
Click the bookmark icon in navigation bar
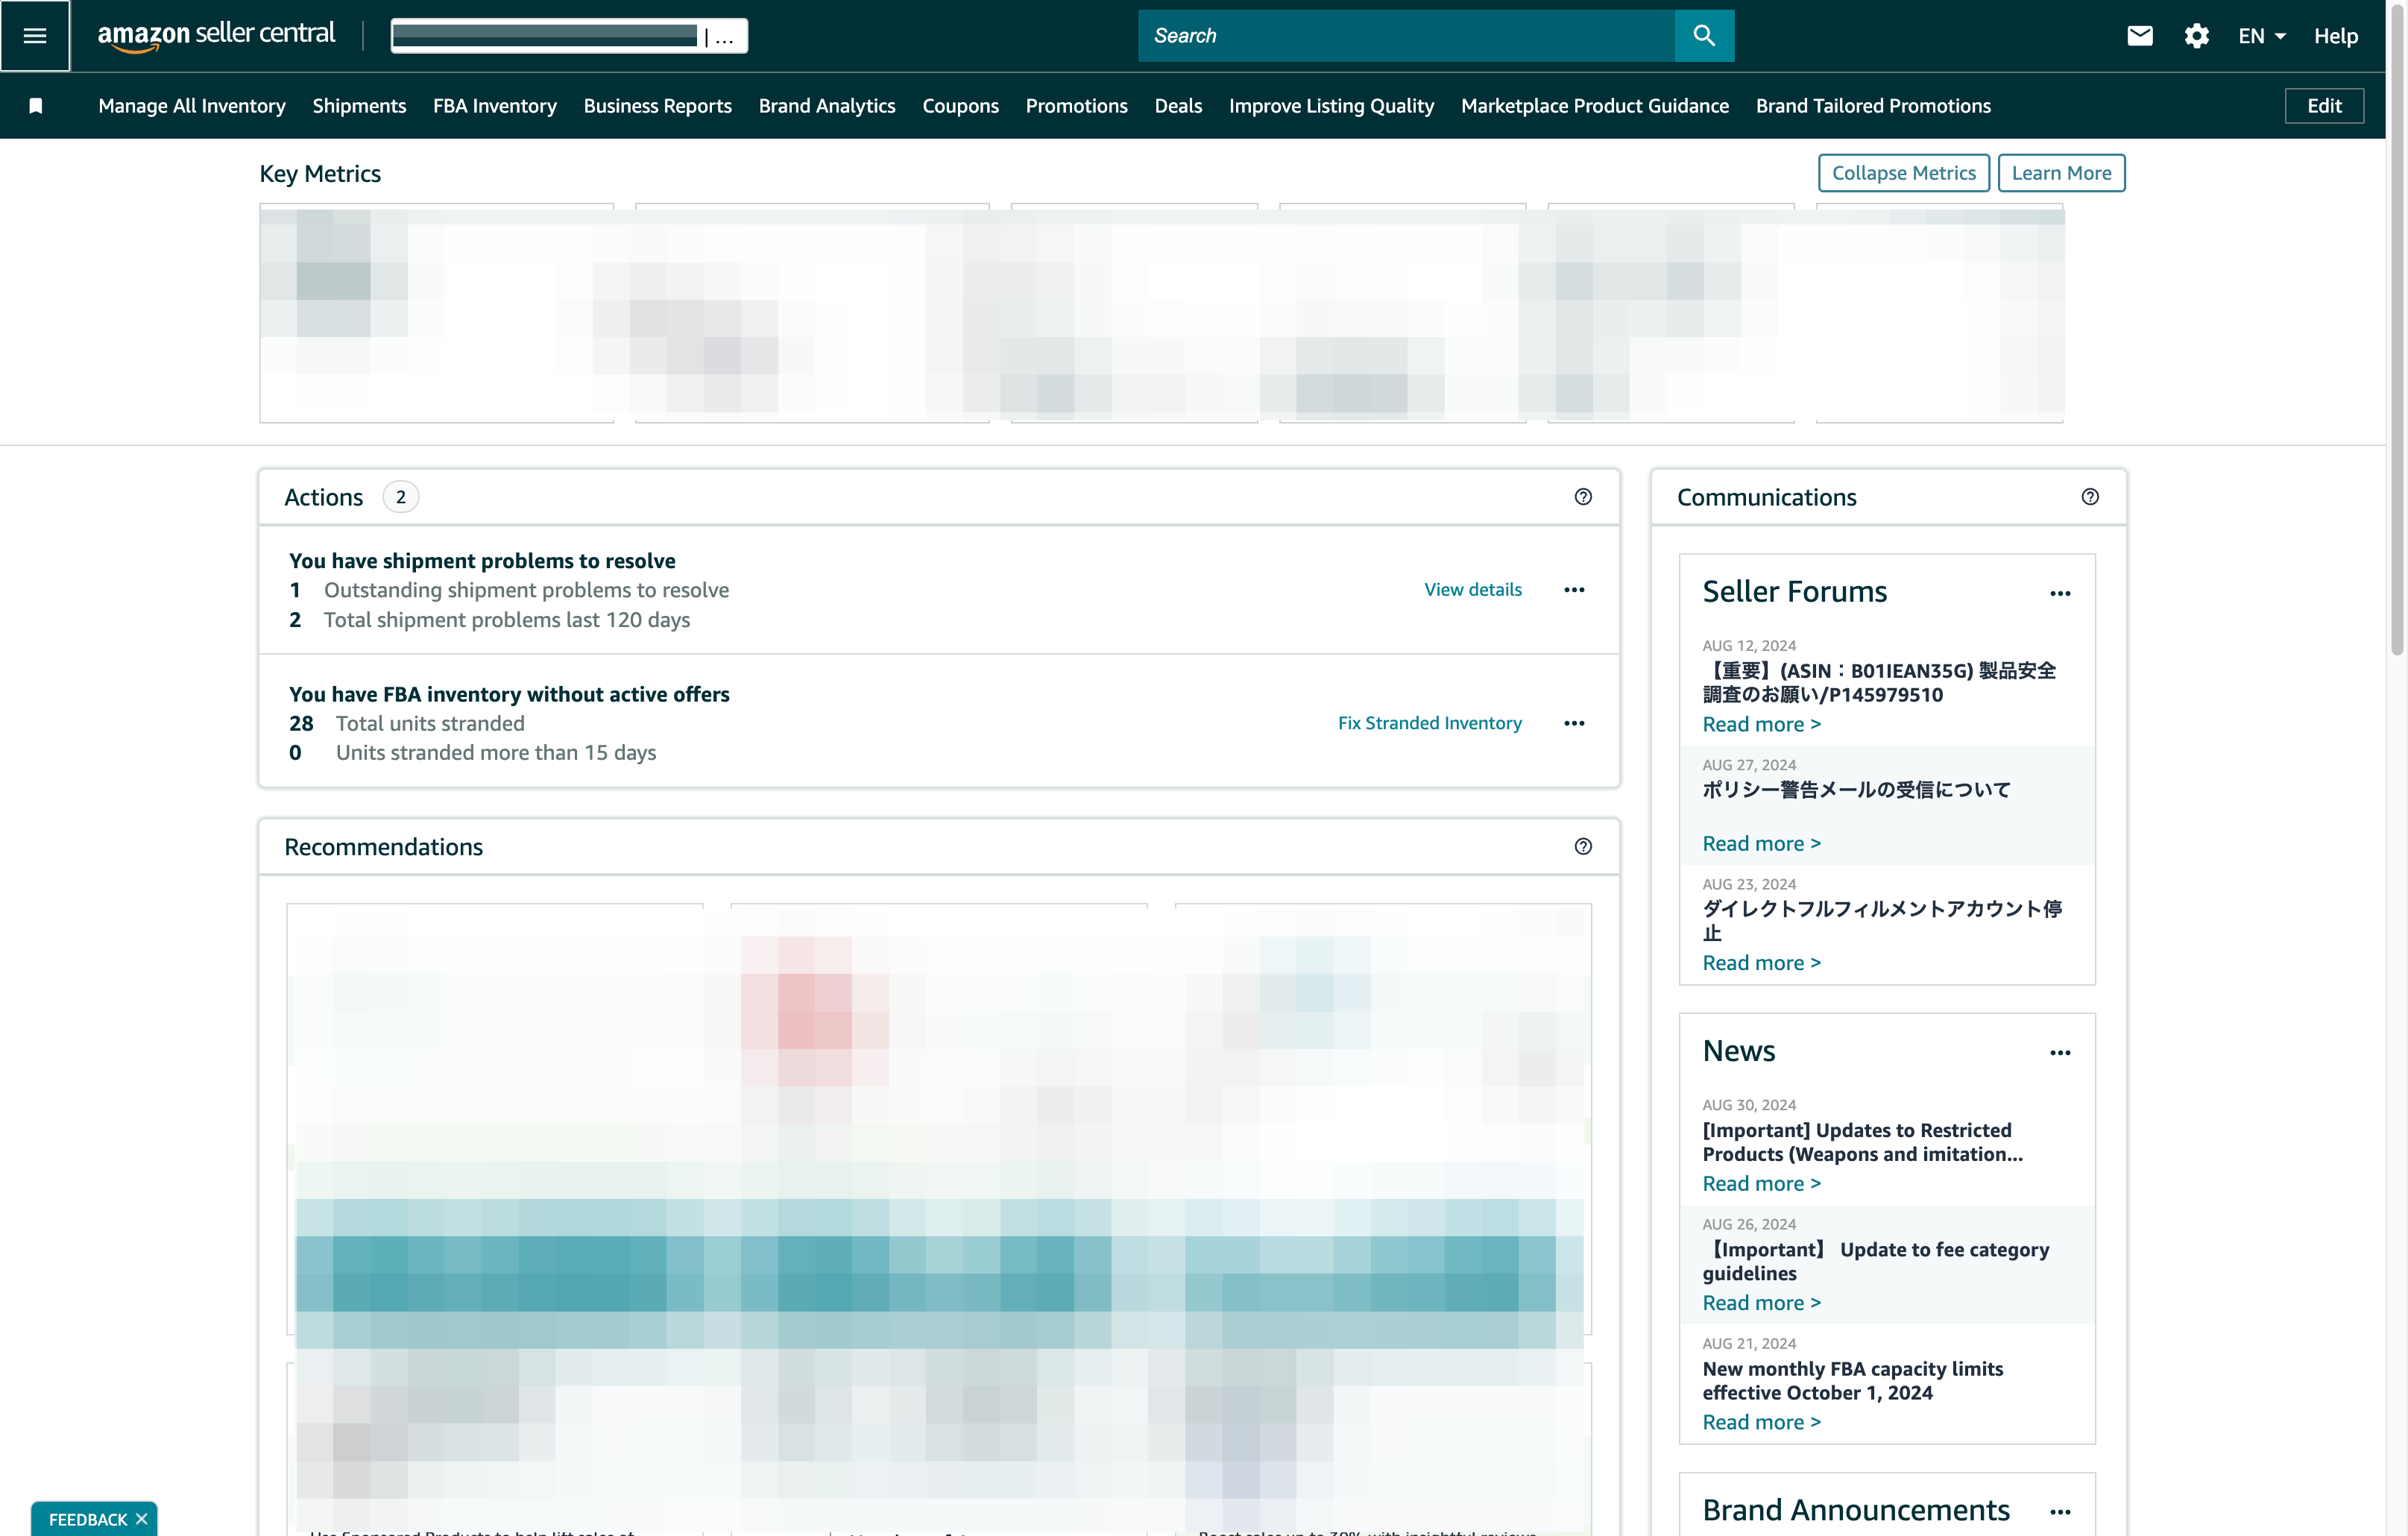pyautogui.click(x=35, y=106)
